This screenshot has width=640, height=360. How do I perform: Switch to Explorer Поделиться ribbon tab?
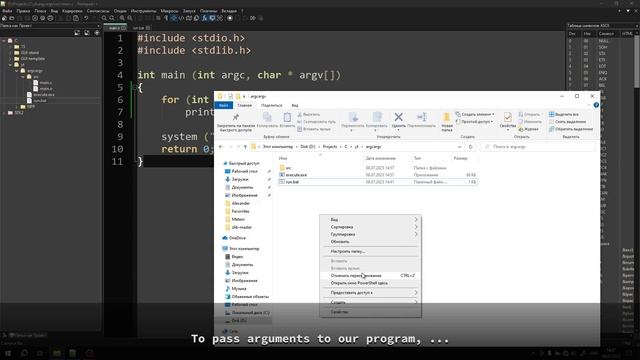(x=271, y=105)
